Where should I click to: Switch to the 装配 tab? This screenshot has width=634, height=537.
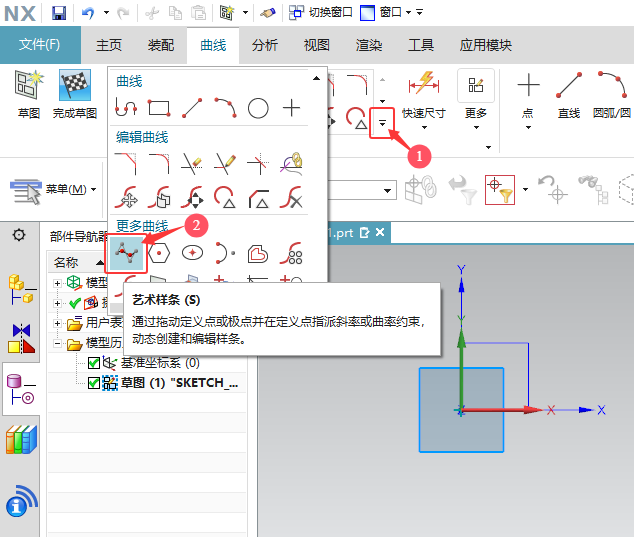(x=161, y=45)
